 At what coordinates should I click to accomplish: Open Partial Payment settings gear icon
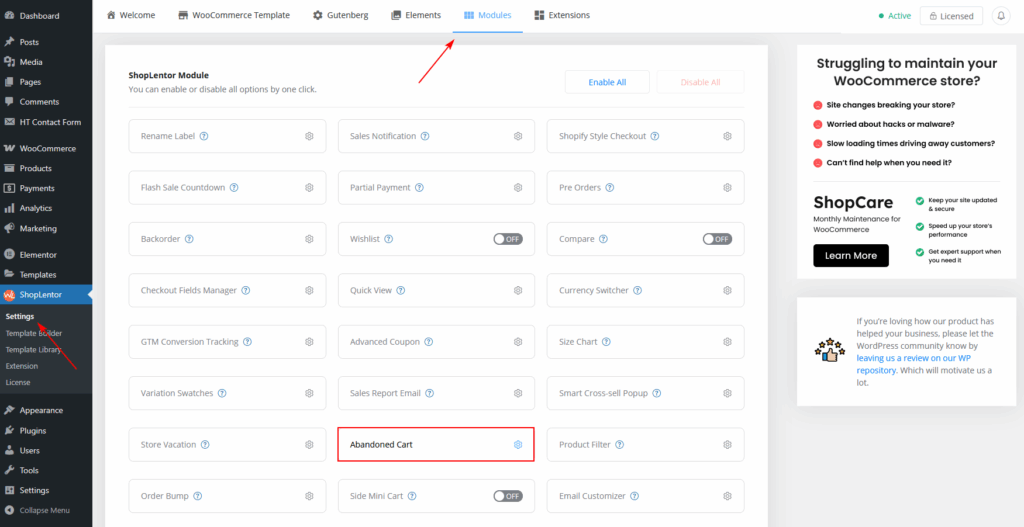point(518,187)
